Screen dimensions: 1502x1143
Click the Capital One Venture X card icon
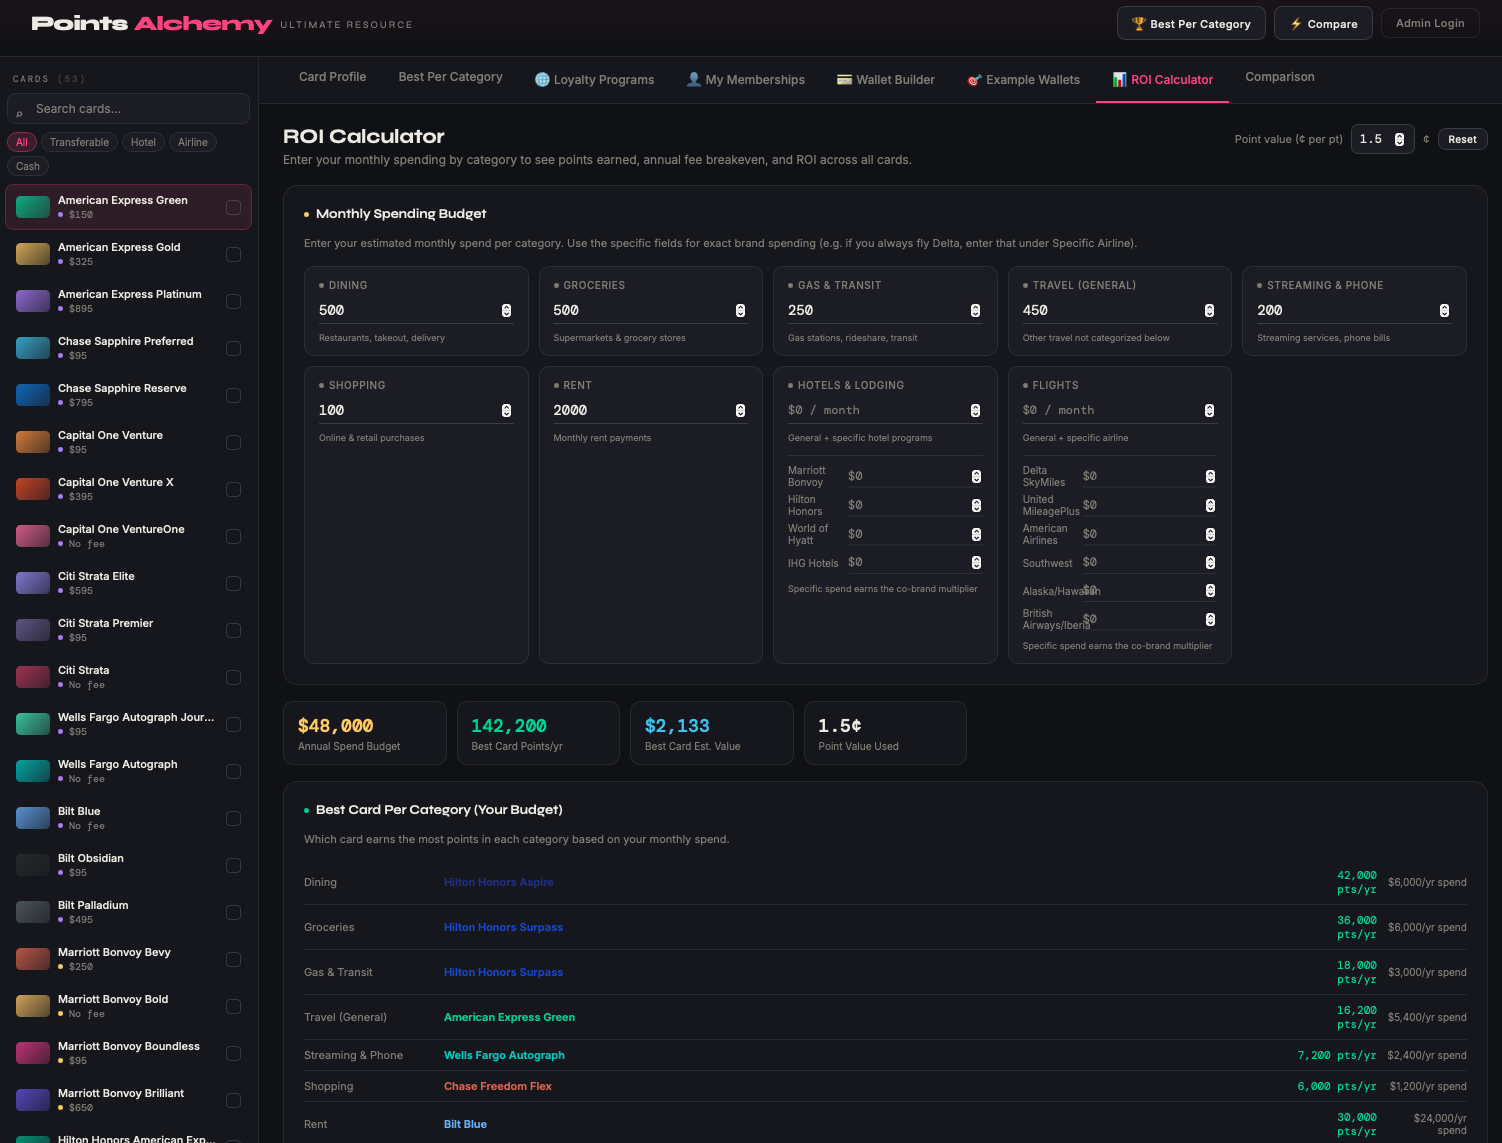click(33, 489)
